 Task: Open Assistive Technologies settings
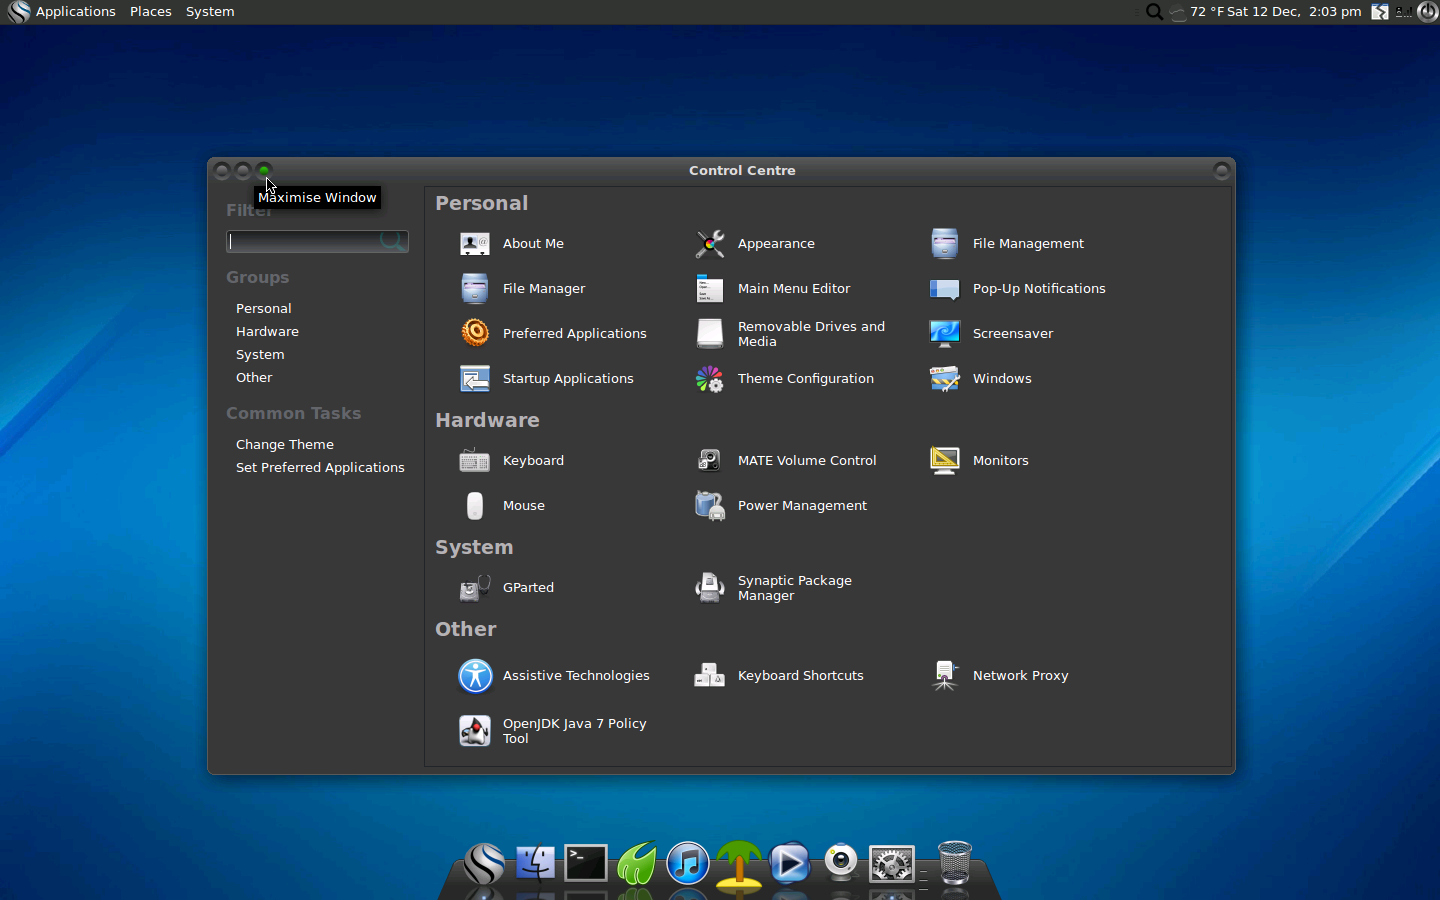pyautogui.click(x=475, y=676)
